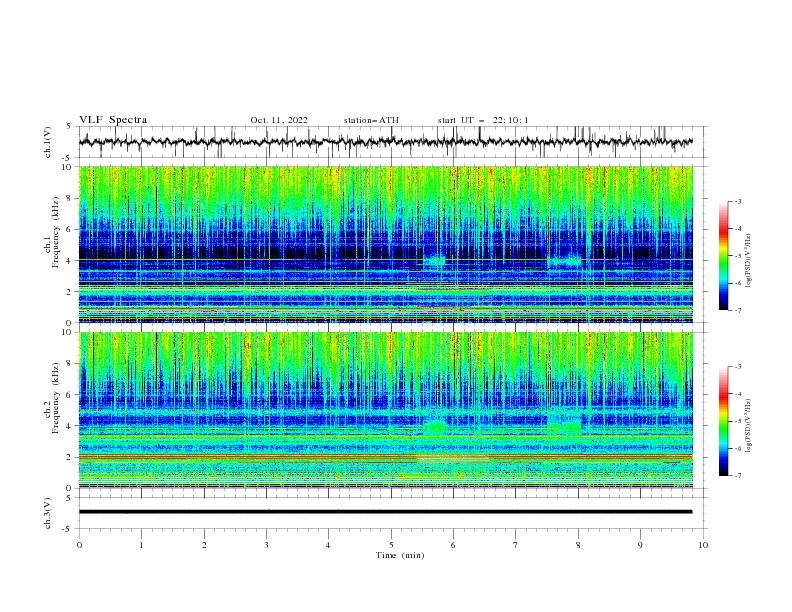Click the ch.2 spectrogram color scale bar
The height and width of the screenshot is (612, 792).
[x=724, y=421]
